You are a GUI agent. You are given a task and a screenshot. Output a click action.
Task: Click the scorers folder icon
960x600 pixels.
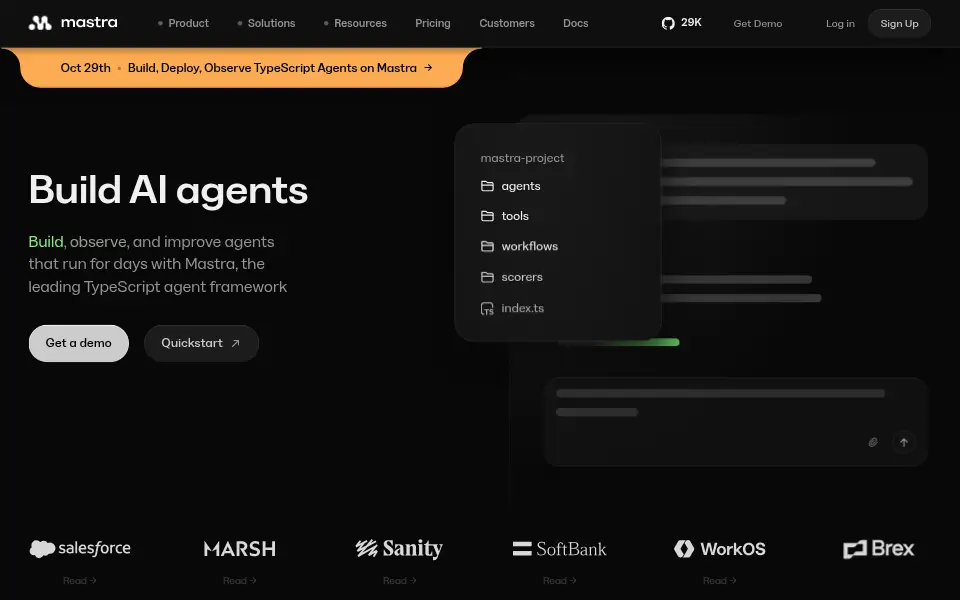pos(487,277)
